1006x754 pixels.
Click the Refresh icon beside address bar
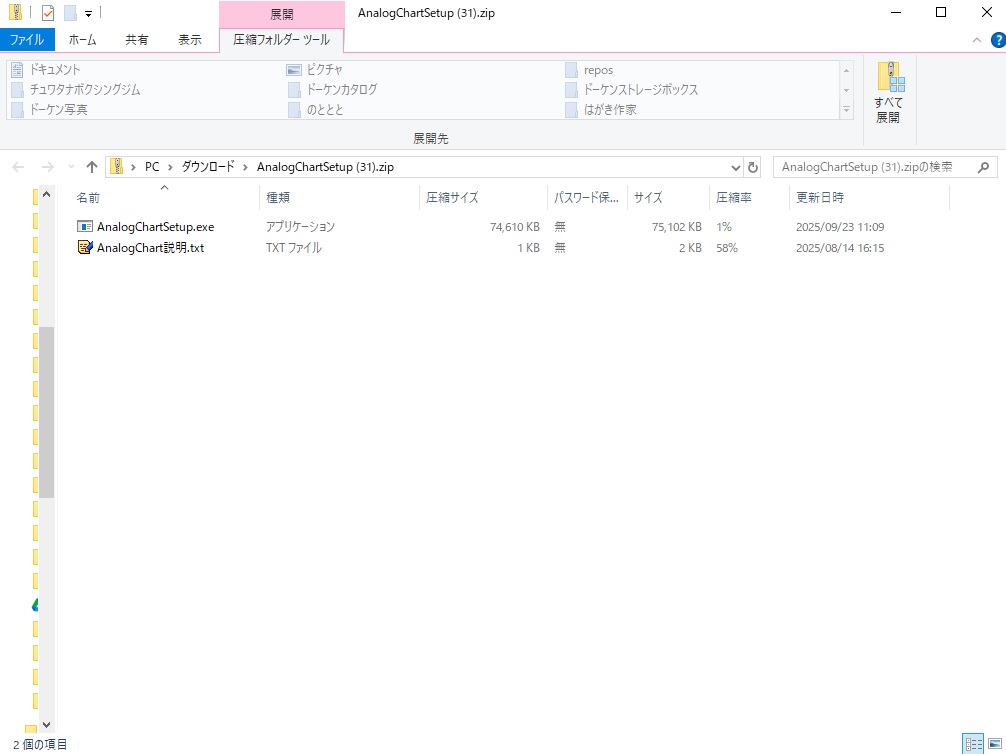[x=753, y=167]
